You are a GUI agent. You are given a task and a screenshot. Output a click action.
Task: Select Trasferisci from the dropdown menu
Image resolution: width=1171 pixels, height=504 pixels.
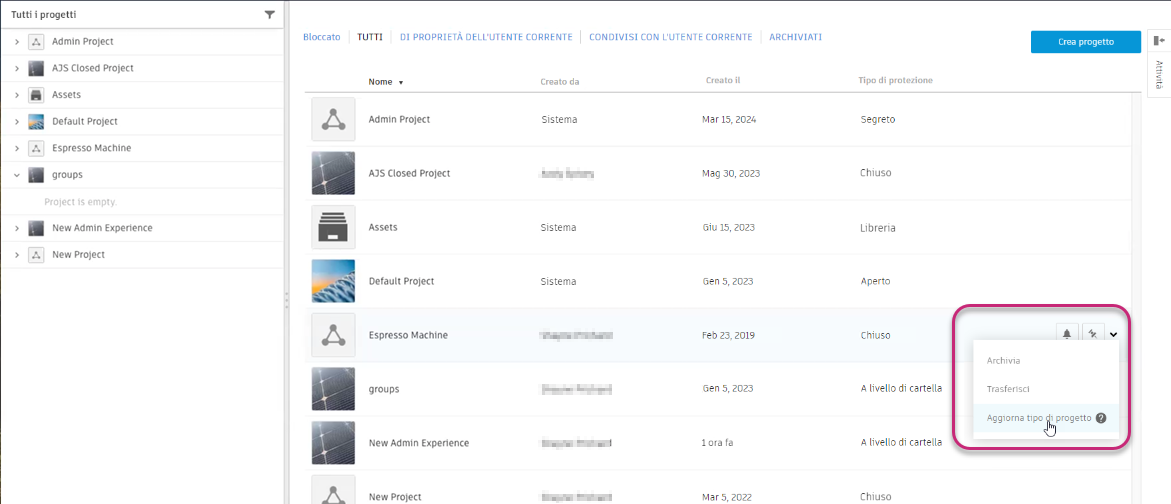click(x=1008, y=389)
